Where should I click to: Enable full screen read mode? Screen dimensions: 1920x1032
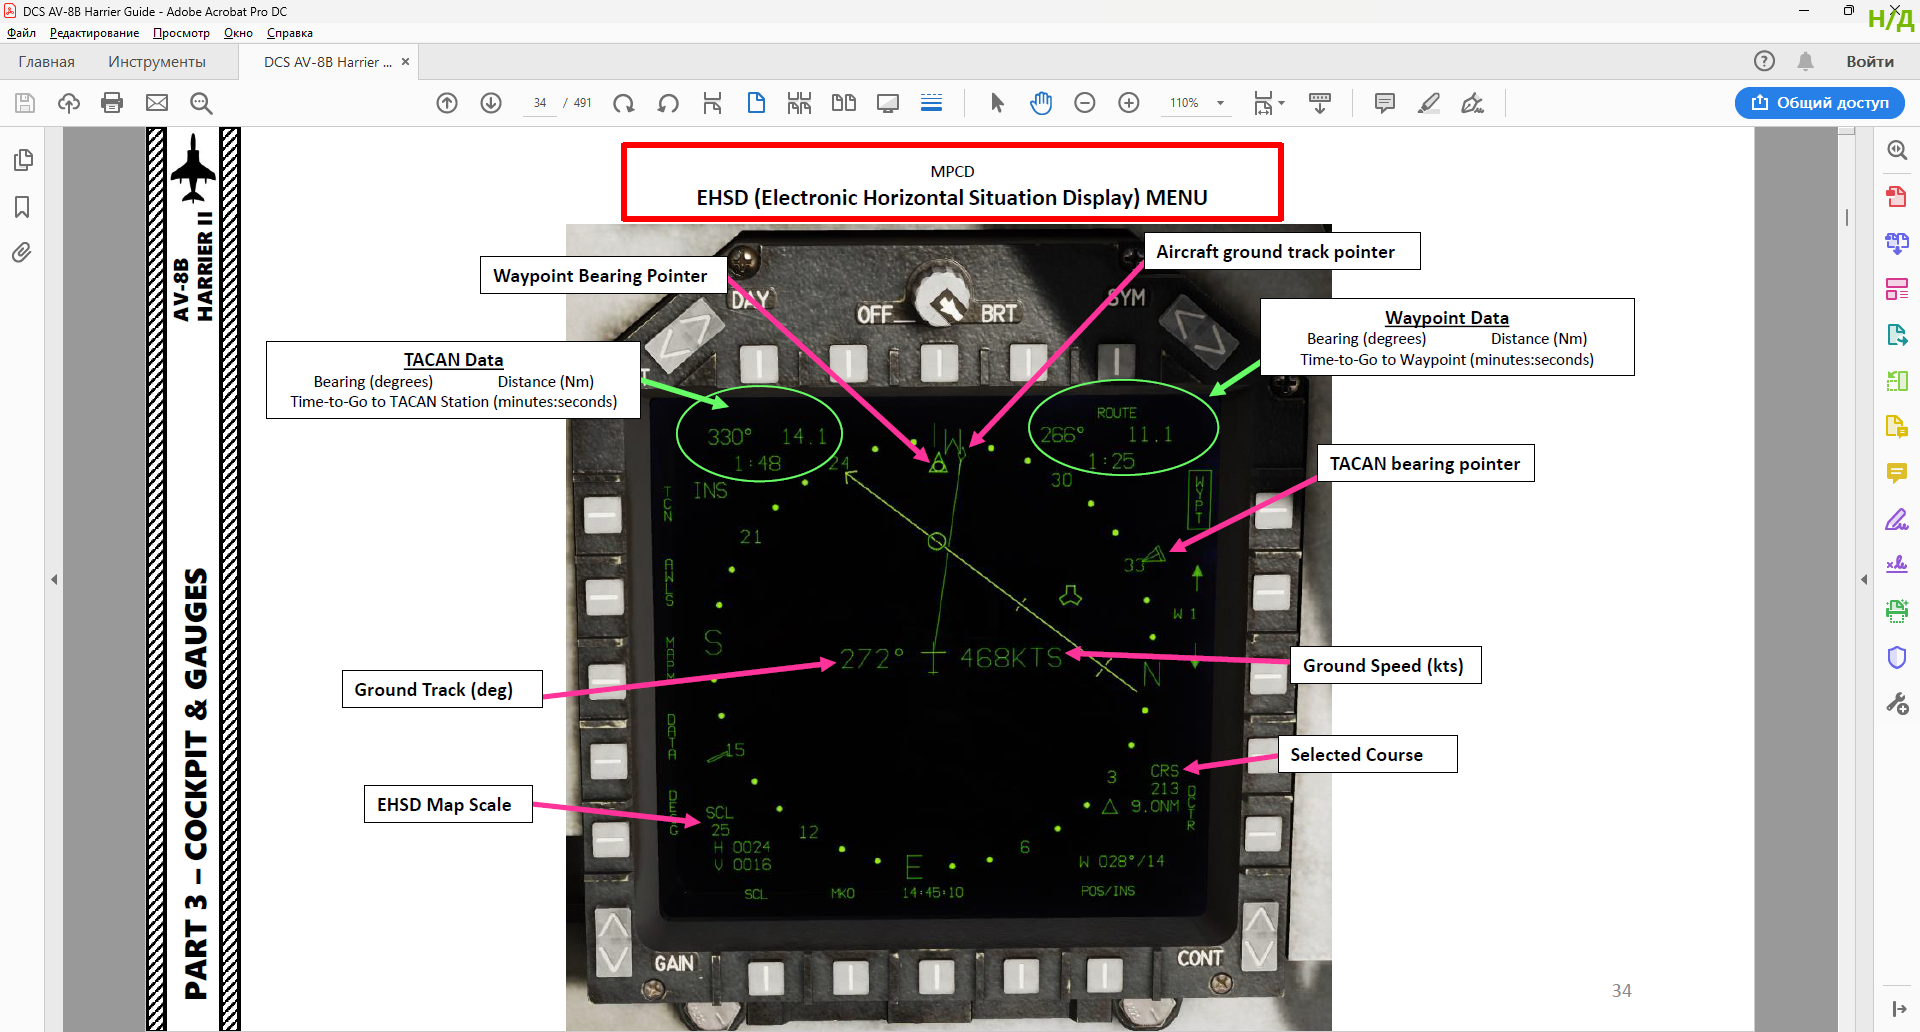(888, 103)
